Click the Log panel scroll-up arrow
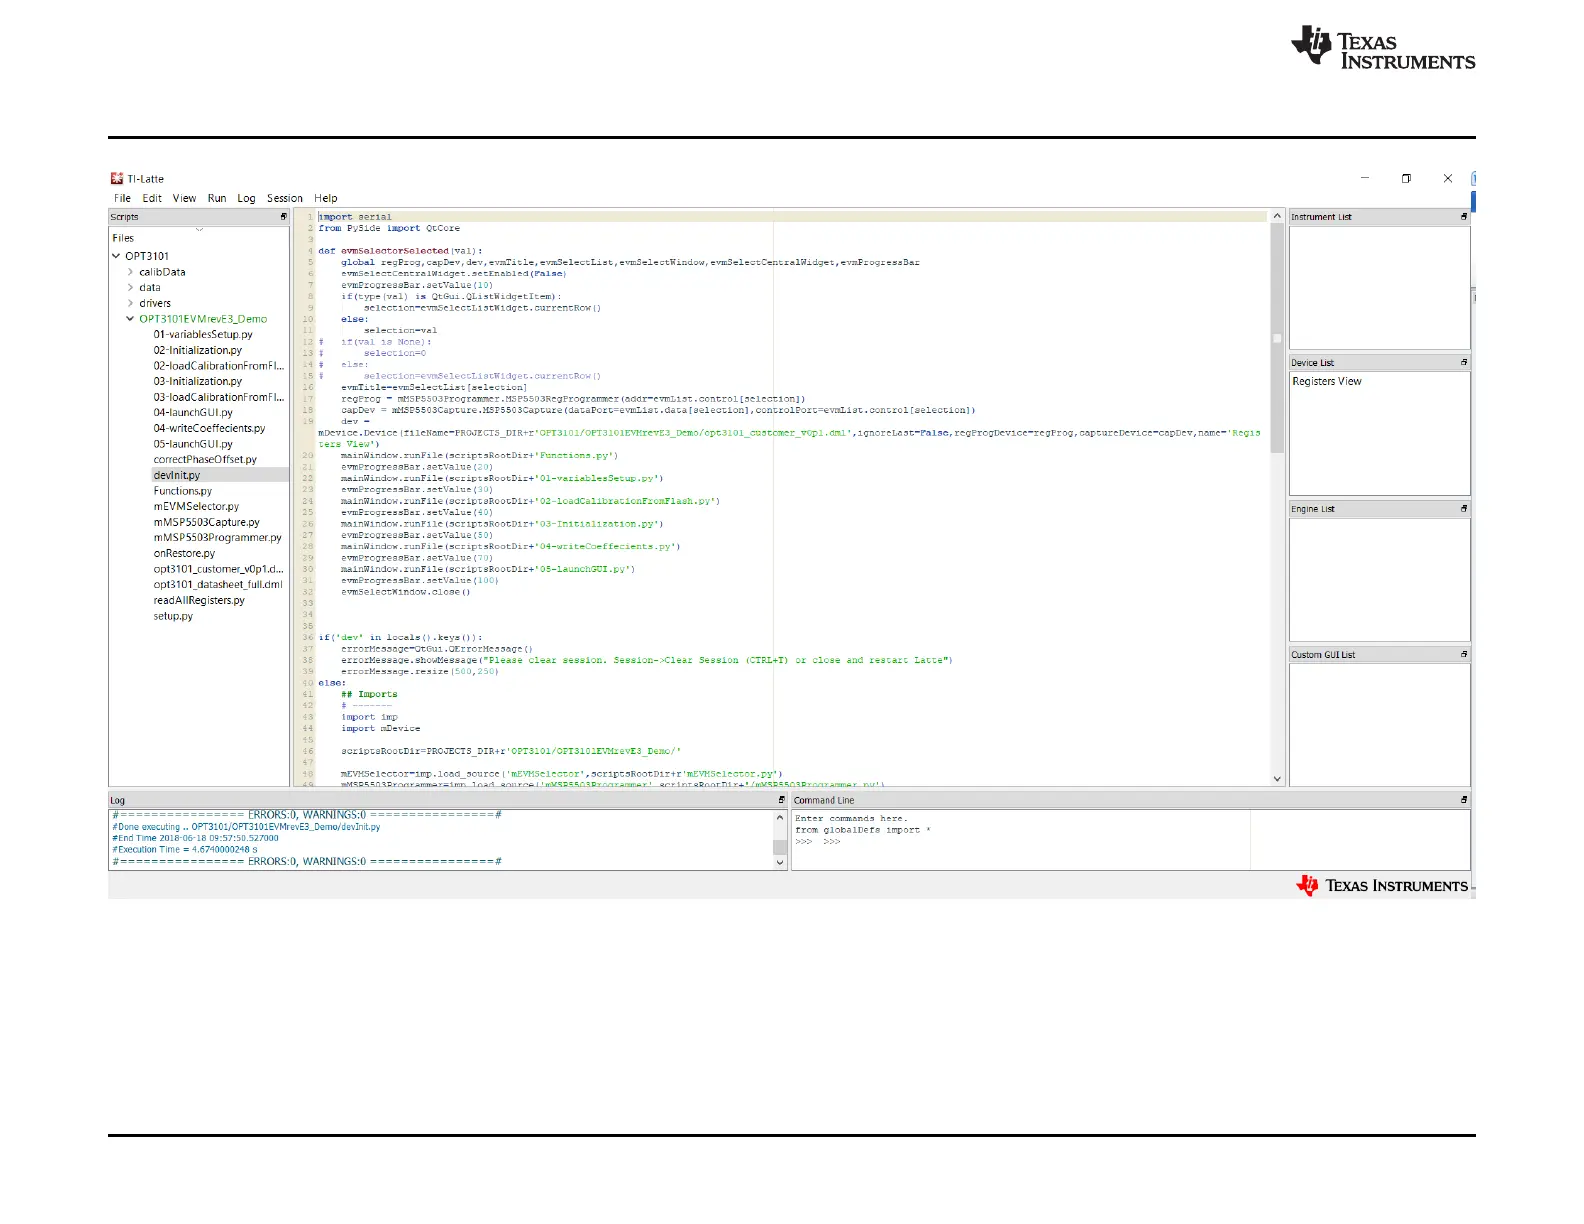 781,817
